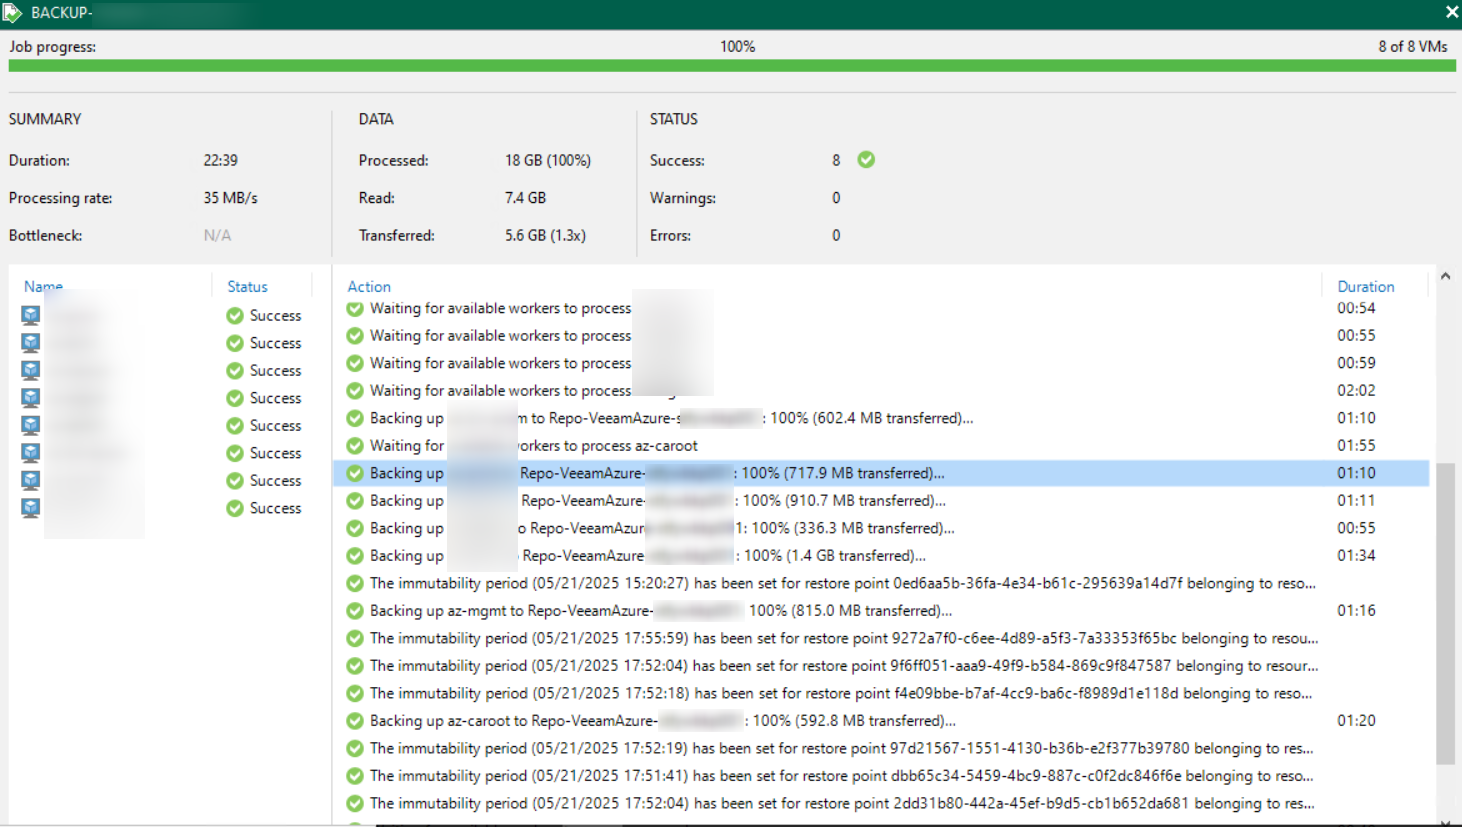Select immutability row for restore point f4e09bbe

pyautogui.click(x=881, y=693)
